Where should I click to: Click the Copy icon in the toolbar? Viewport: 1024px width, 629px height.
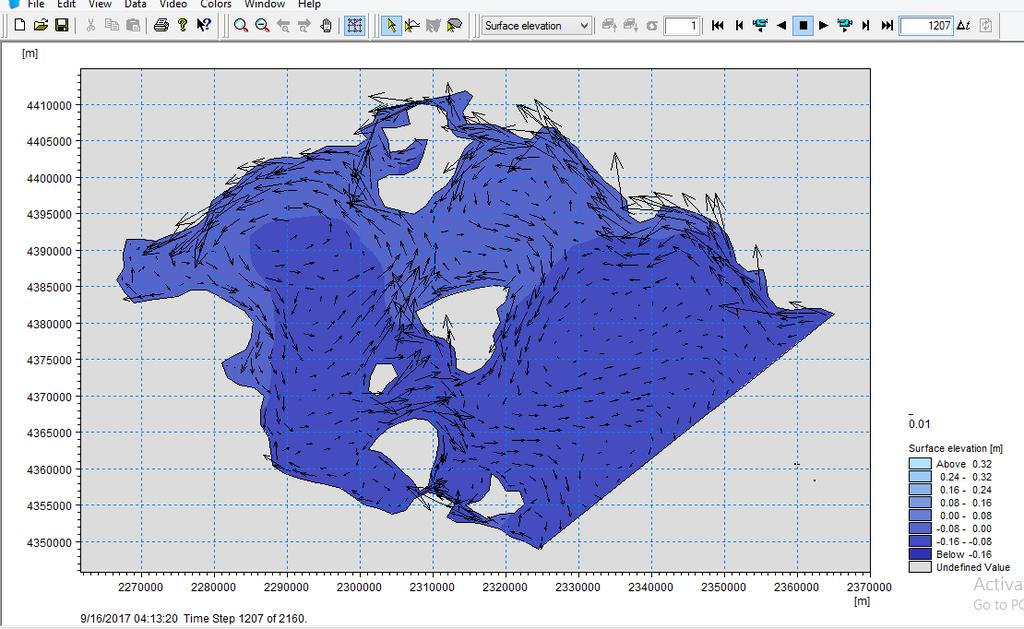point(112,25)
